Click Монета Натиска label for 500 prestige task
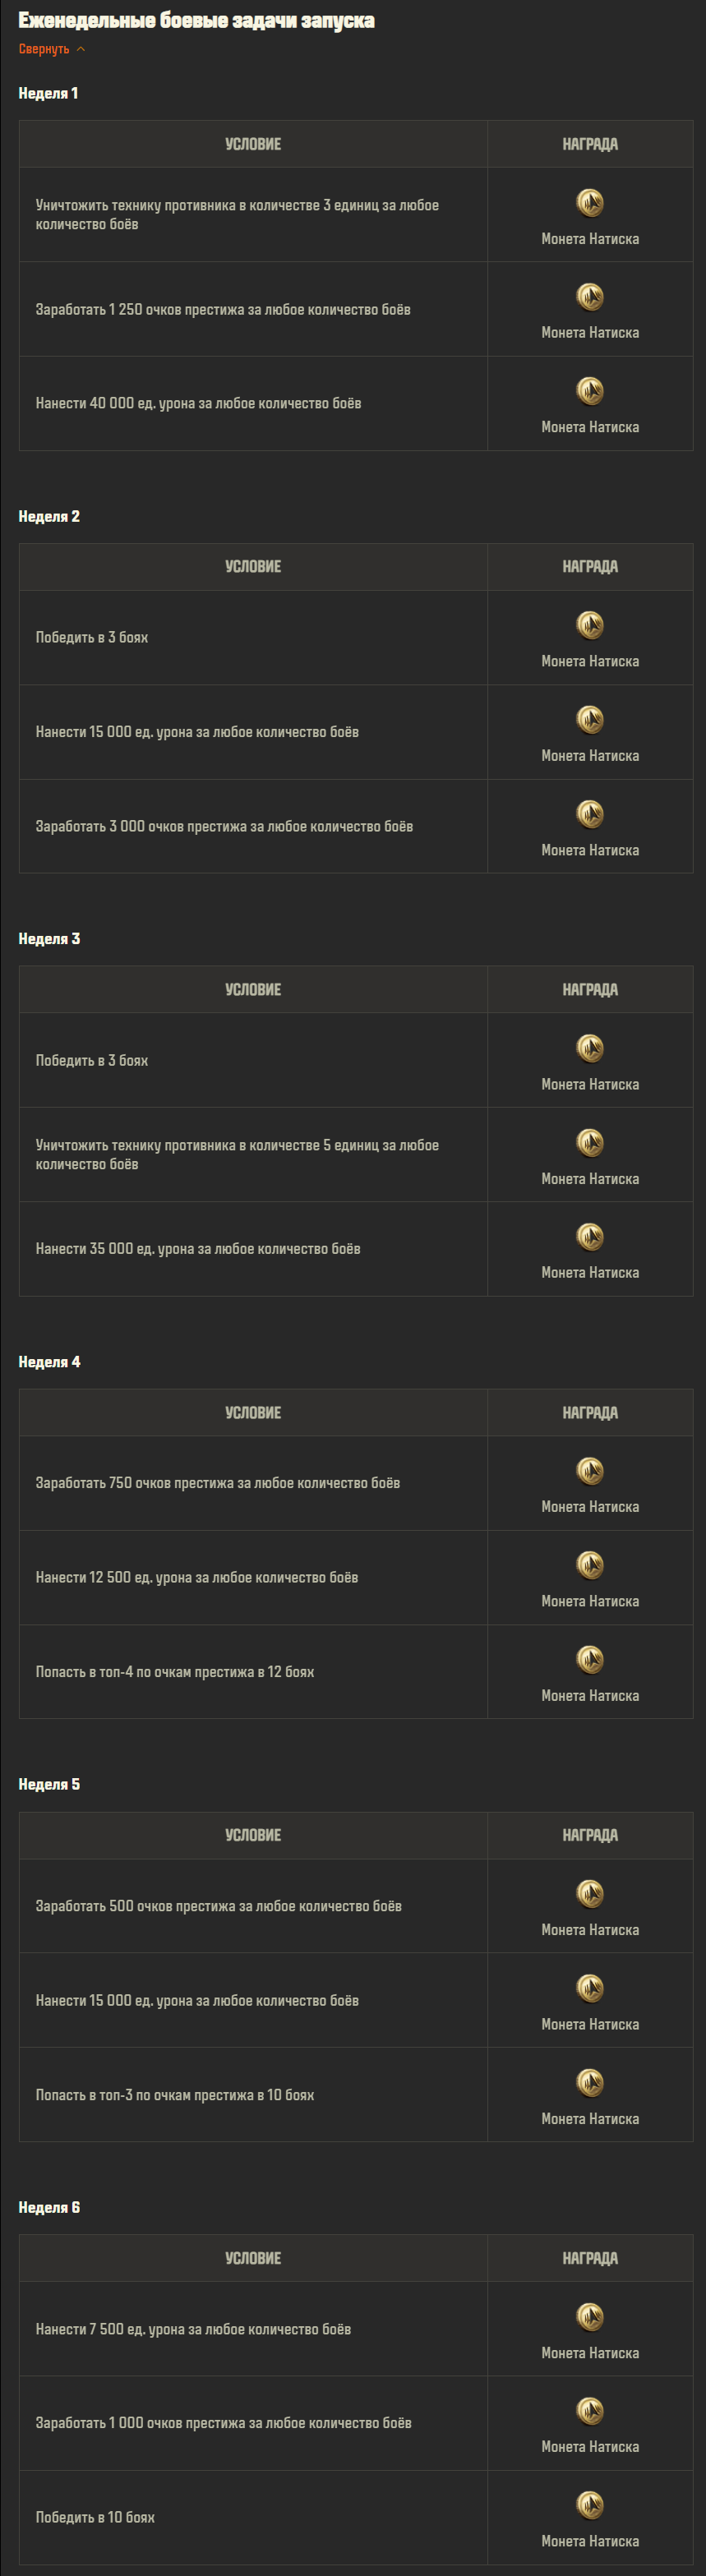The width and height of the screenshot is (706, 2576). tap(590, 1930)
